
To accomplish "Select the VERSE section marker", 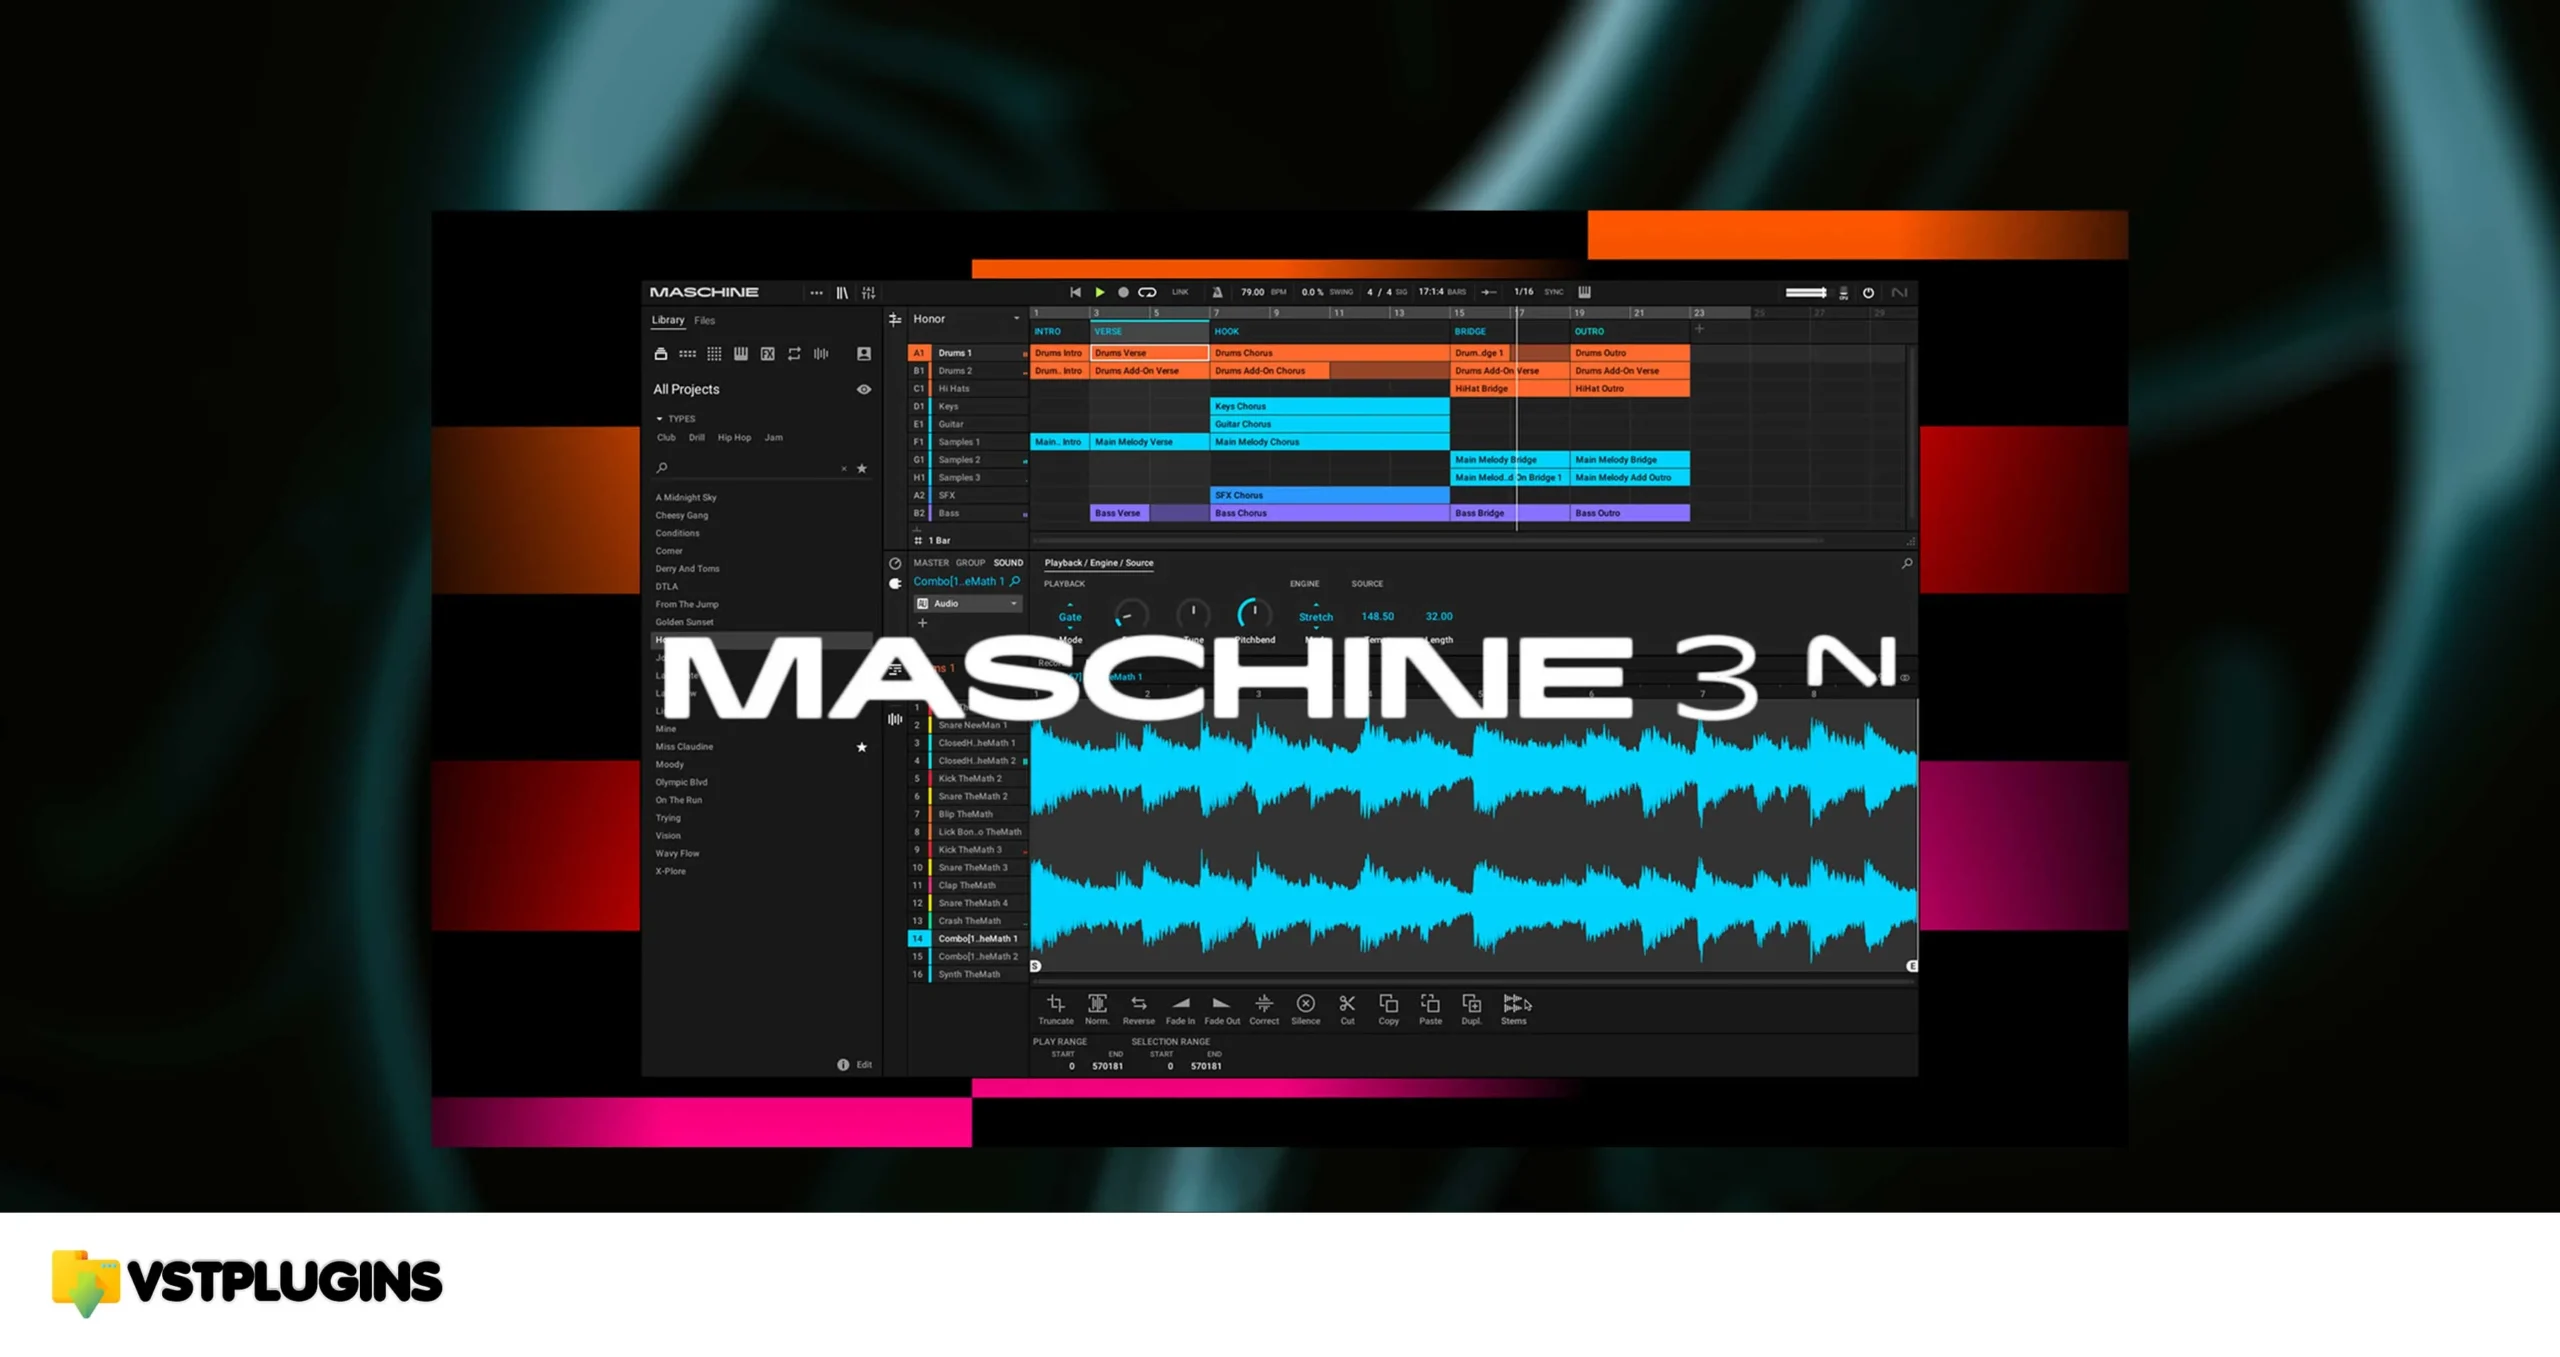I will click(1149, 332).
